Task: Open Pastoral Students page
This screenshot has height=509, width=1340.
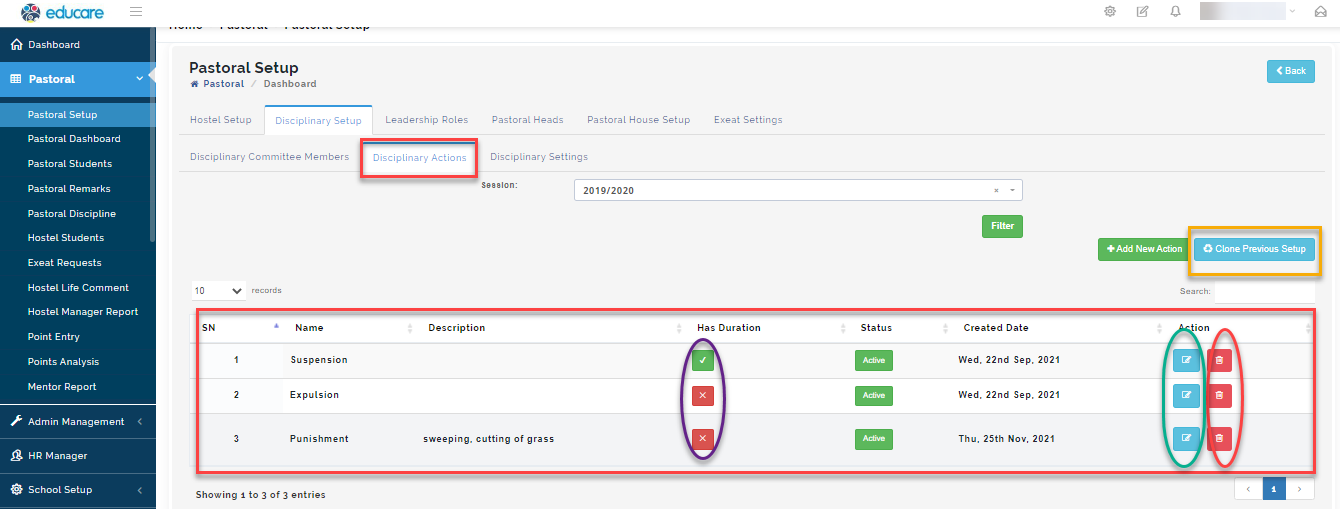Action: [70, 164]
